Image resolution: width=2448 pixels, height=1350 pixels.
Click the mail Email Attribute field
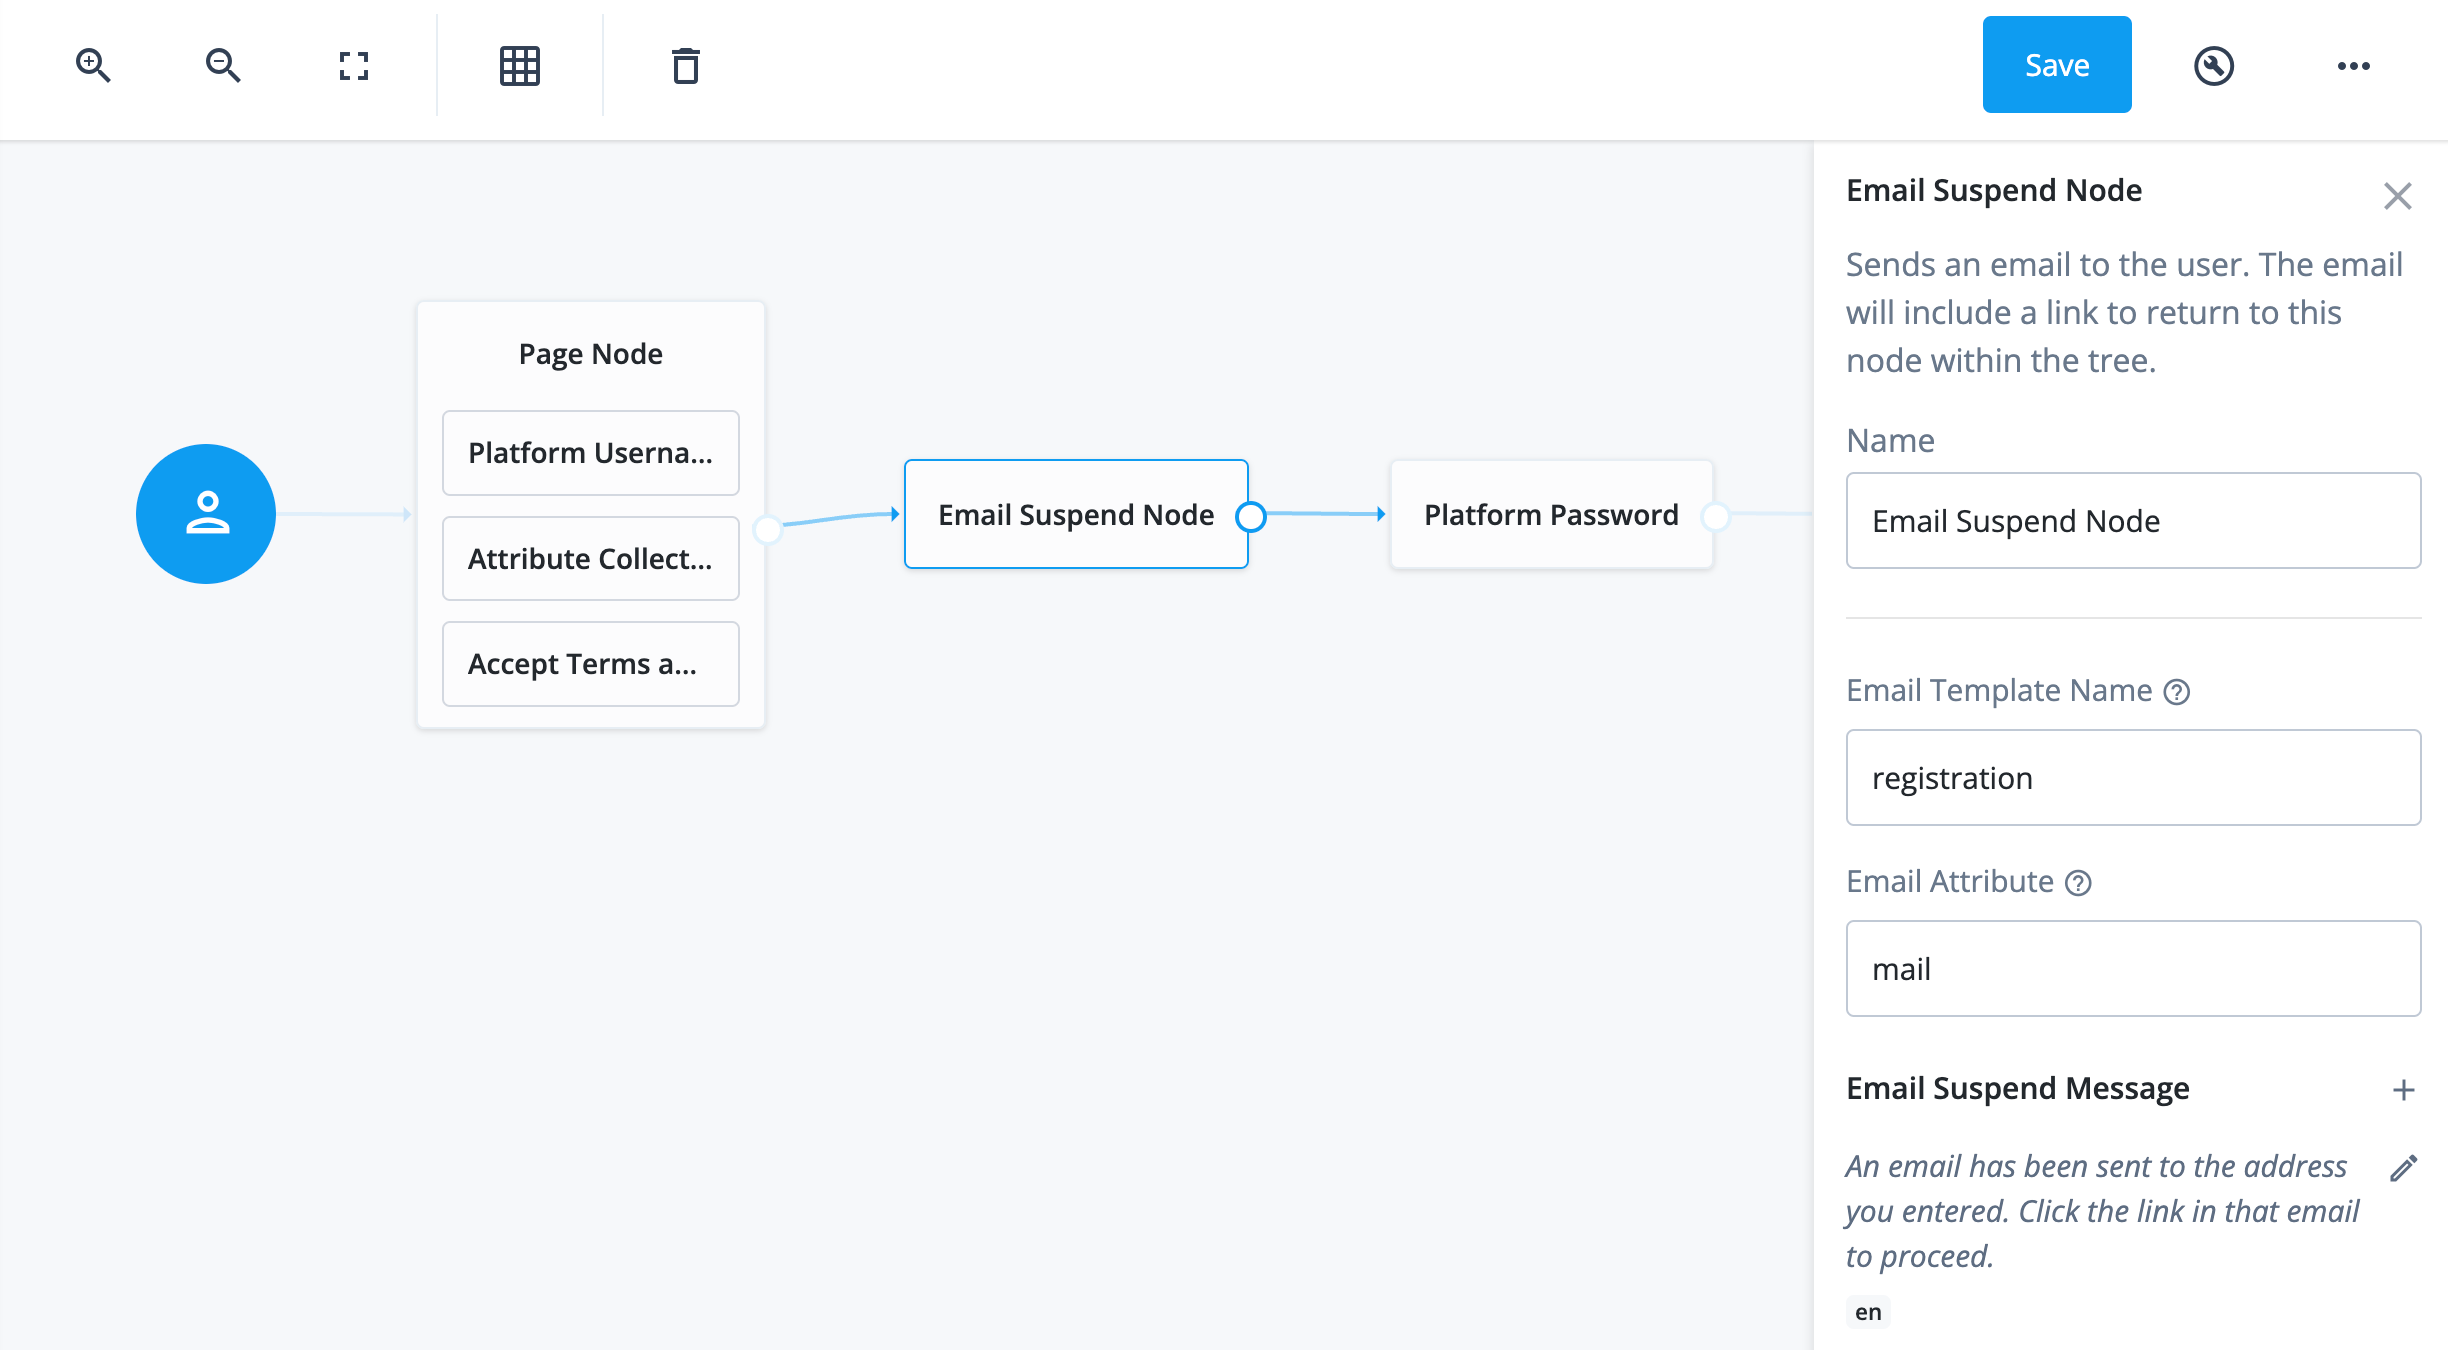pos(2133,968)
